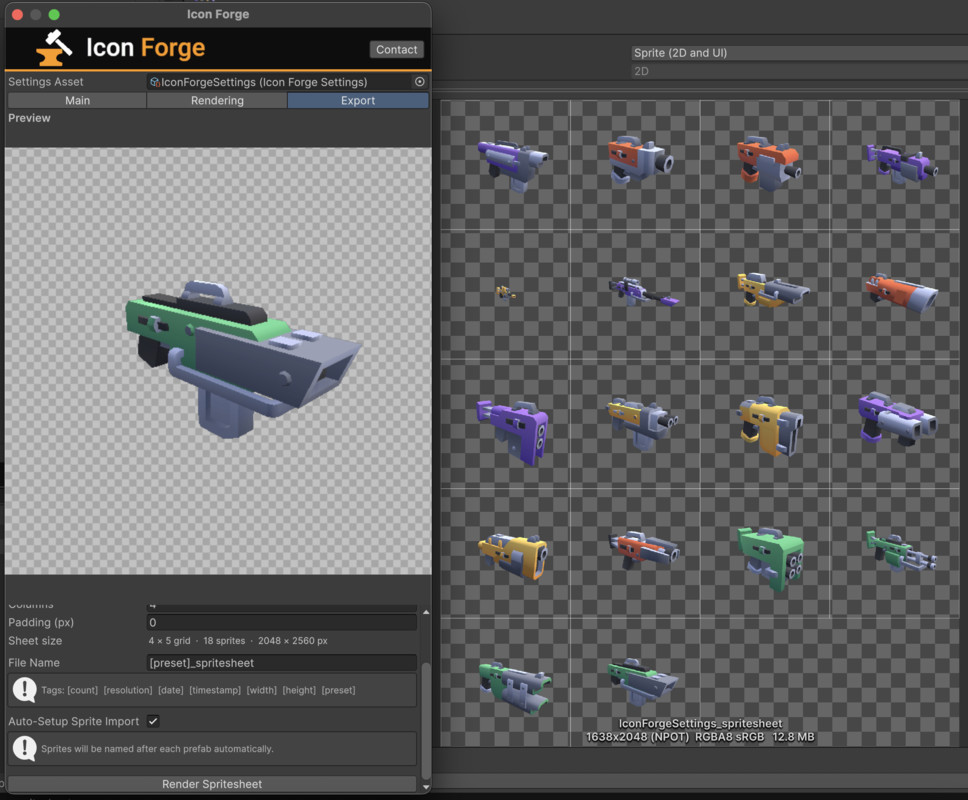Select orange-gray gun sprite in top row
Image resolution: width=968 pixels, height=800 pixels.
(640, 160)
